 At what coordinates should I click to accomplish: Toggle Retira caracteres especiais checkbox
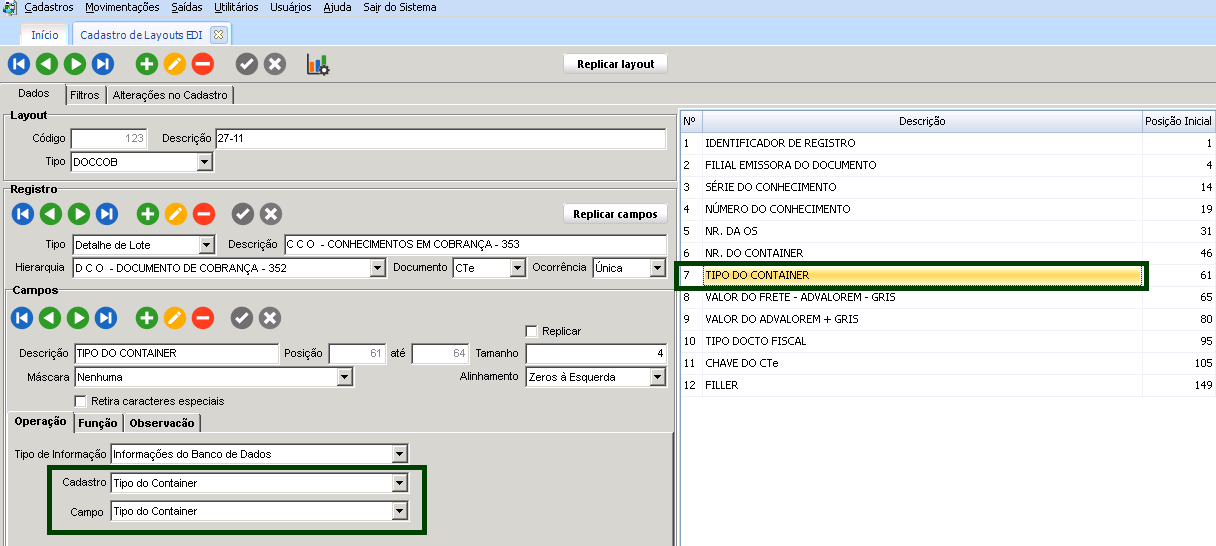pos(81,401)
